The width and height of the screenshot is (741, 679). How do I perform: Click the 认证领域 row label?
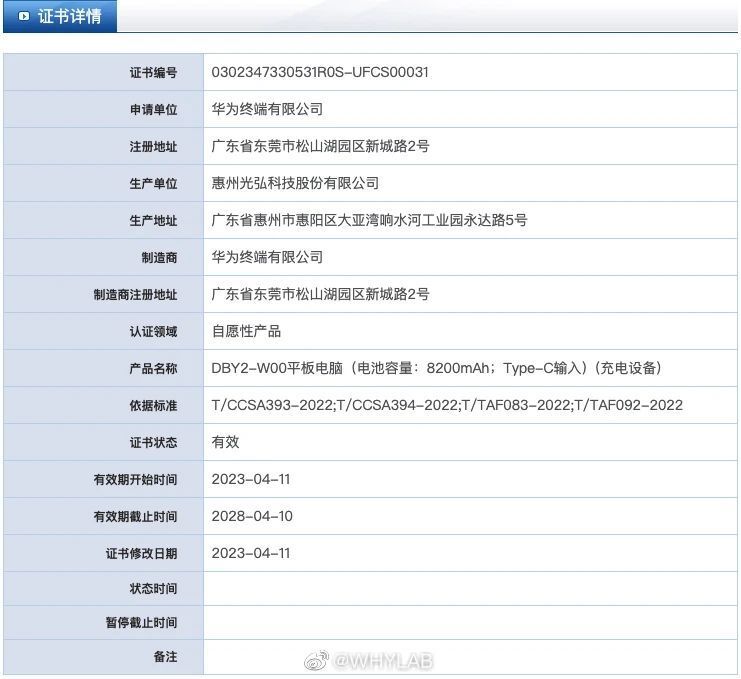tap(154, 332)
